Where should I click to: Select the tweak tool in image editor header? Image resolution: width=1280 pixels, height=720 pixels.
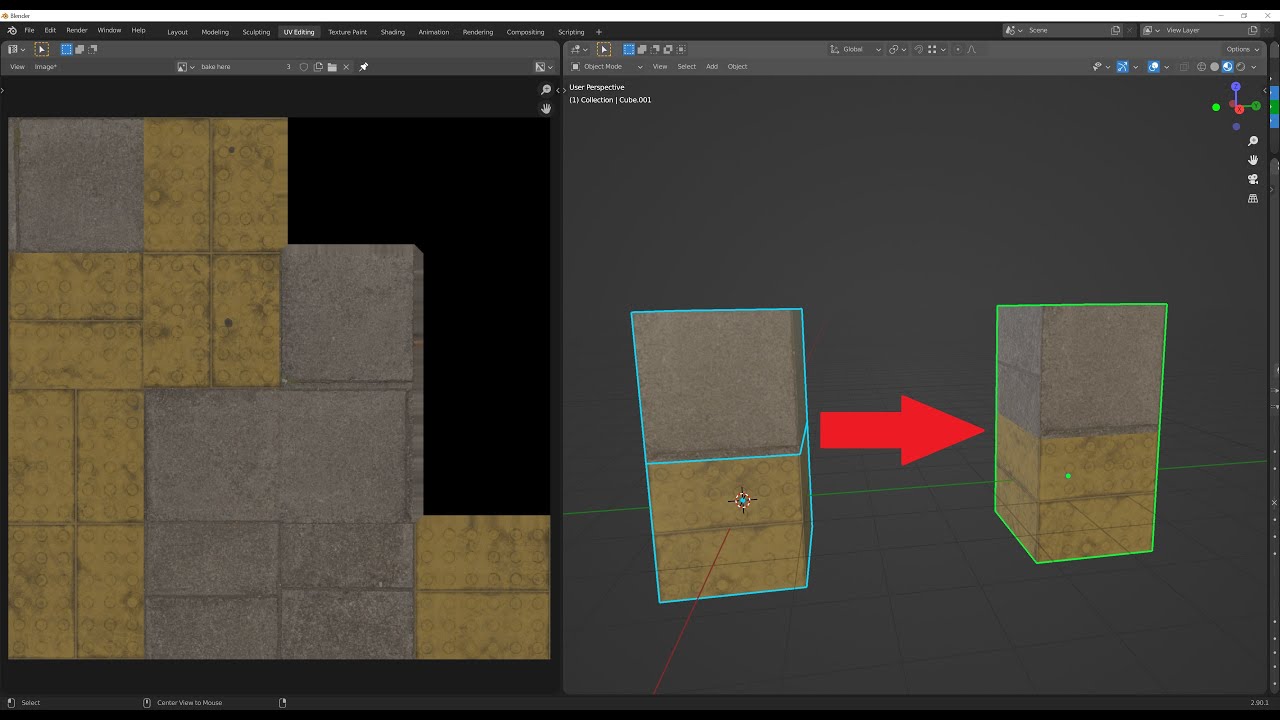[x=42, y=49]
